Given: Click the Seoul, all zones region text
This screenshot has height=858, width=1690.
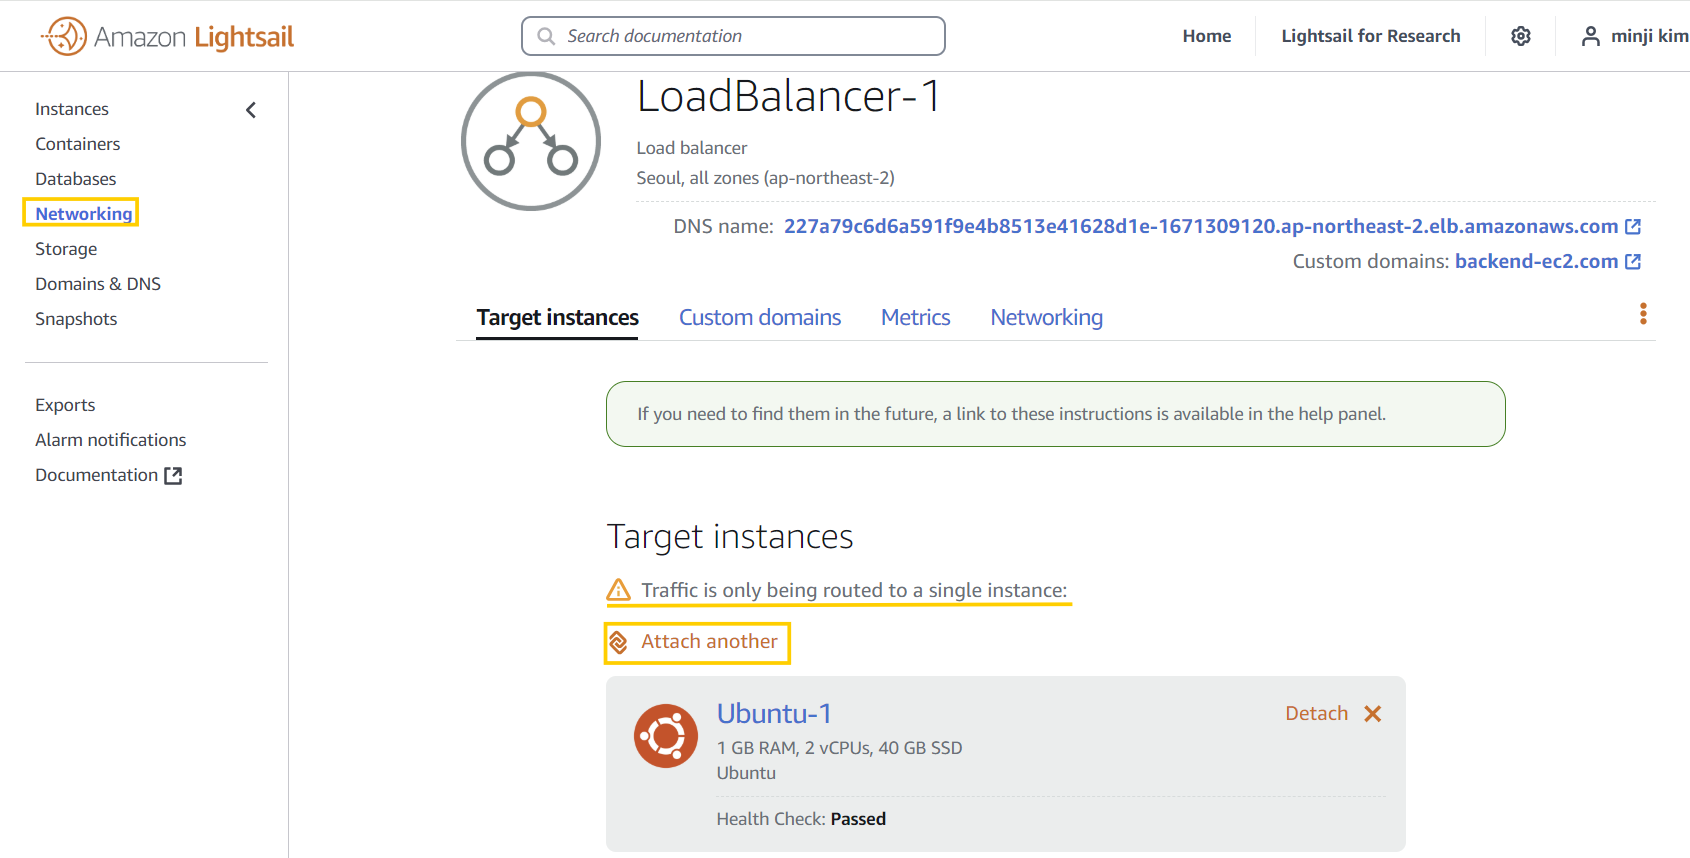Looking at the screenshot, I should [x=766, y=178].
